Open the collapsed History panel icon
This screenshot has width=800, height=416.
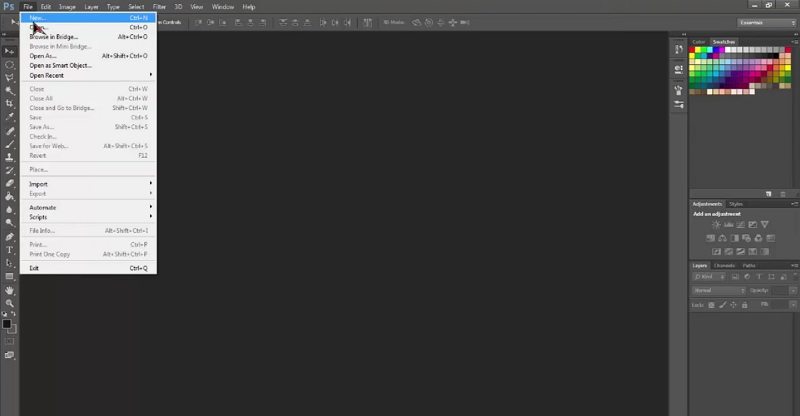click(x=679, y=50)
